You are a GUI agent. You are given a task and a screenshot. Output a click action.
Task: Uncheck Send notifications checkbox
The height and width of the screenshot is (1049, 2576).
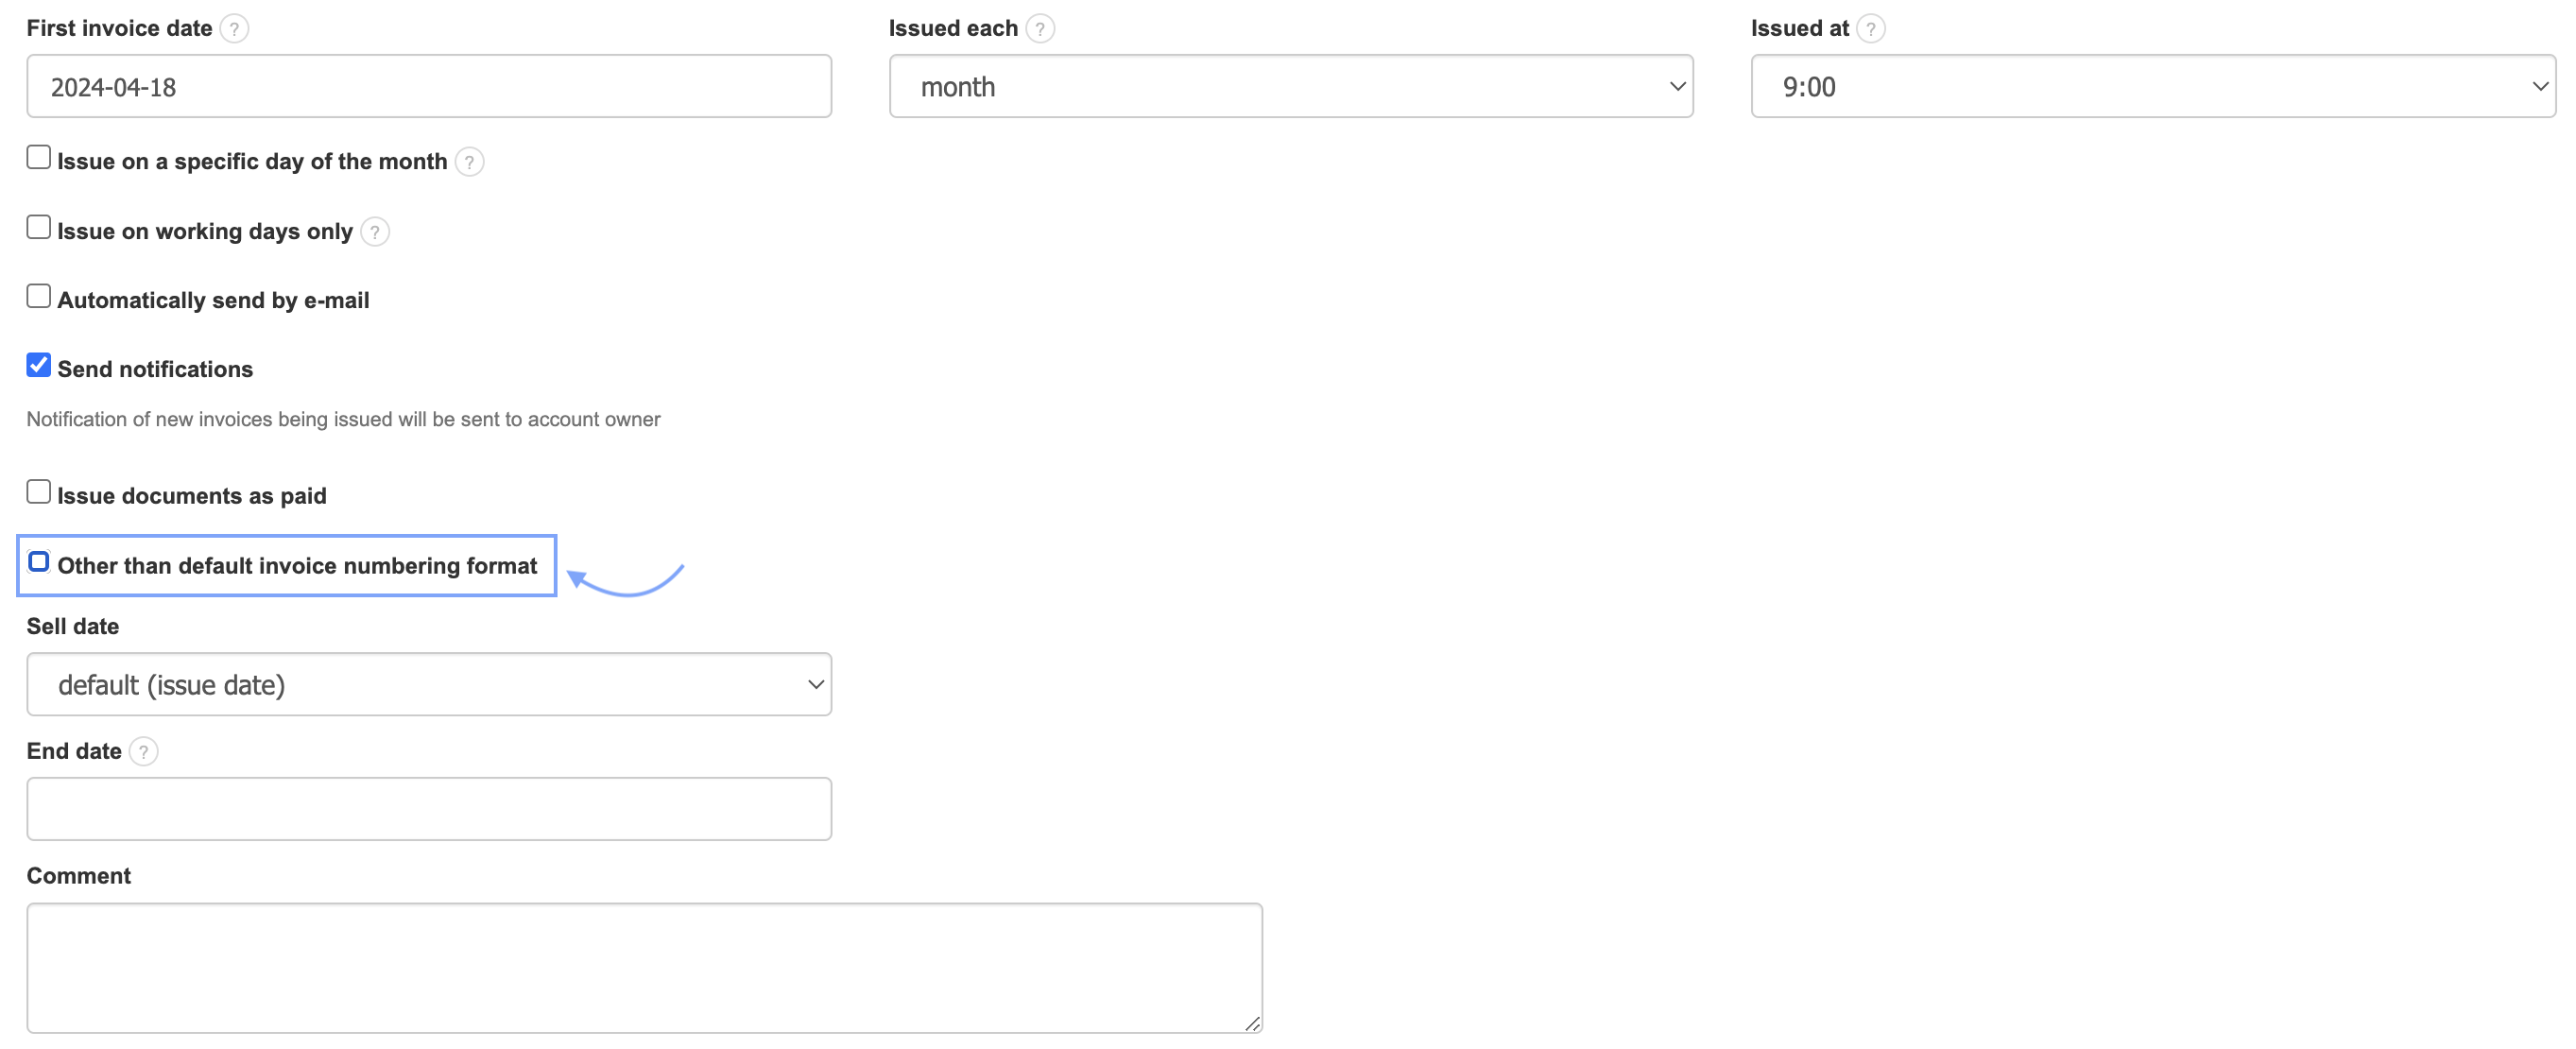38,365
